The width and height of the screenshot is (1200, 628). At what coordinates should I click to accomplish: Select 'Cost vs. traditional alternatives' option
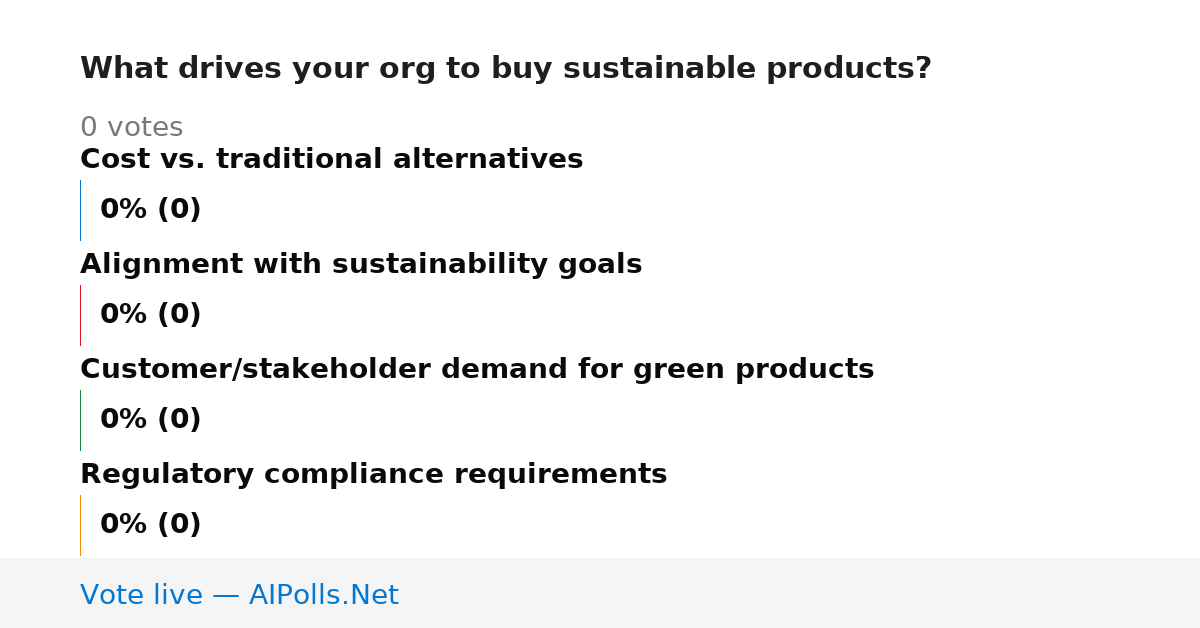coord(331,159)
